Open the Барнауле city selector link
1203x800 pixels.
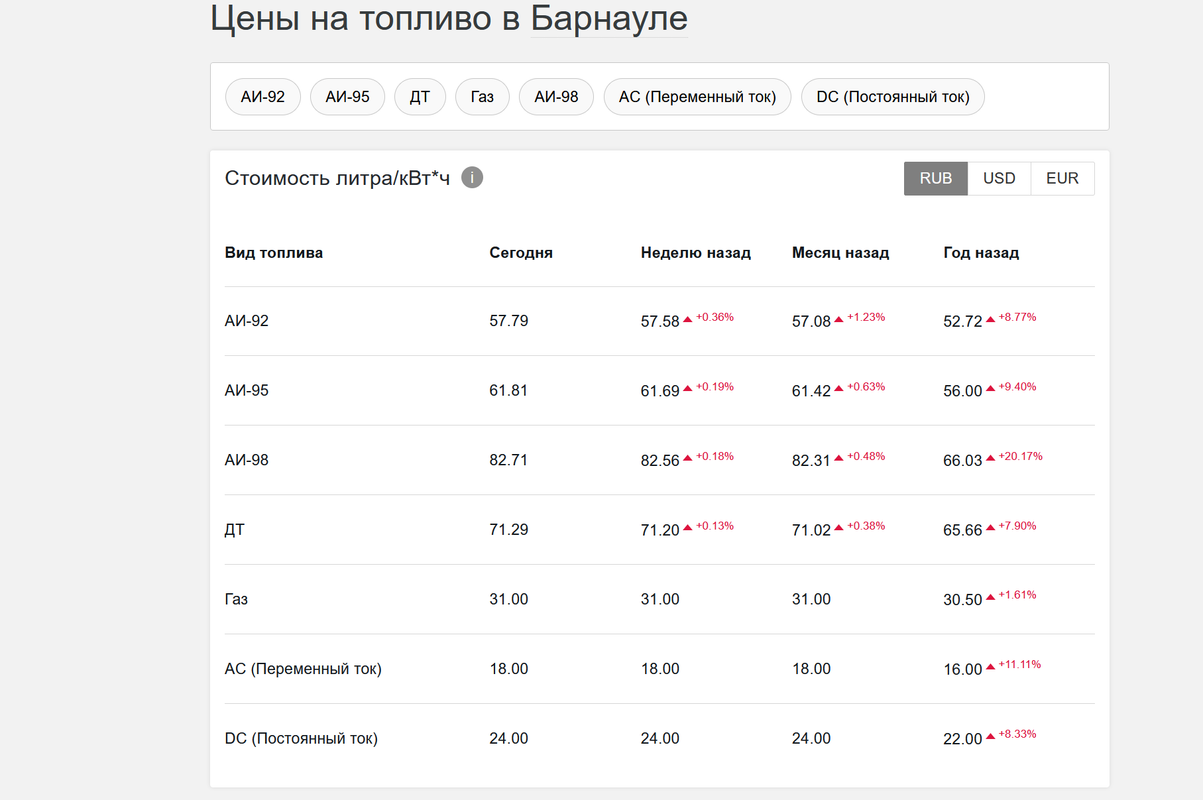(610, 19)
